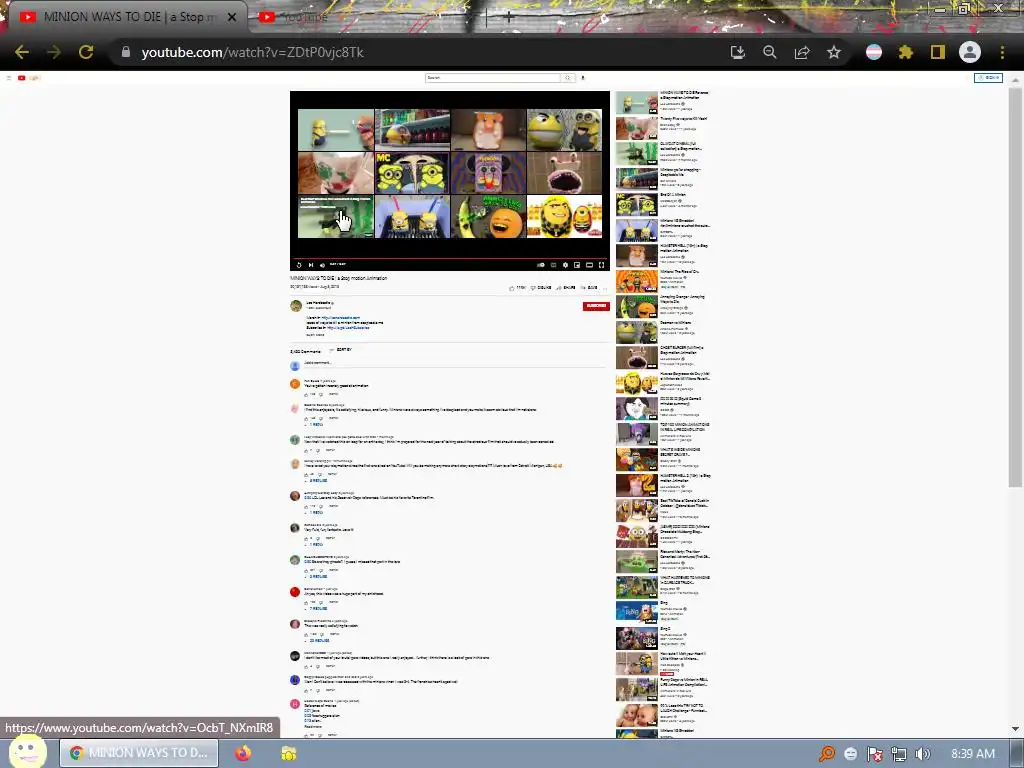Image resolution: width=1024 pixels, height=768 pixels.
Task: Click the Add a comment field
Action: 456,363
